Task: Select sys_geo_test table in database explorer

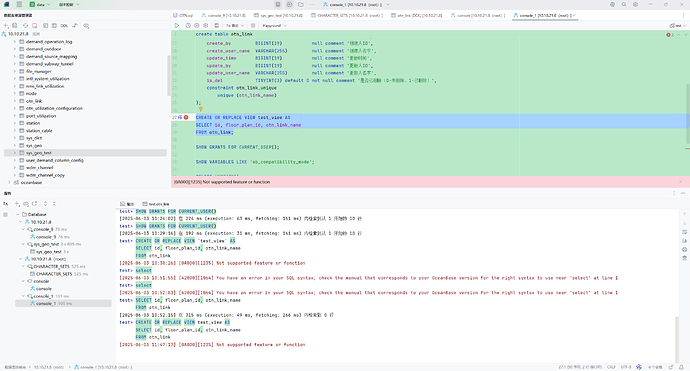Action: (x=38, y=153)
